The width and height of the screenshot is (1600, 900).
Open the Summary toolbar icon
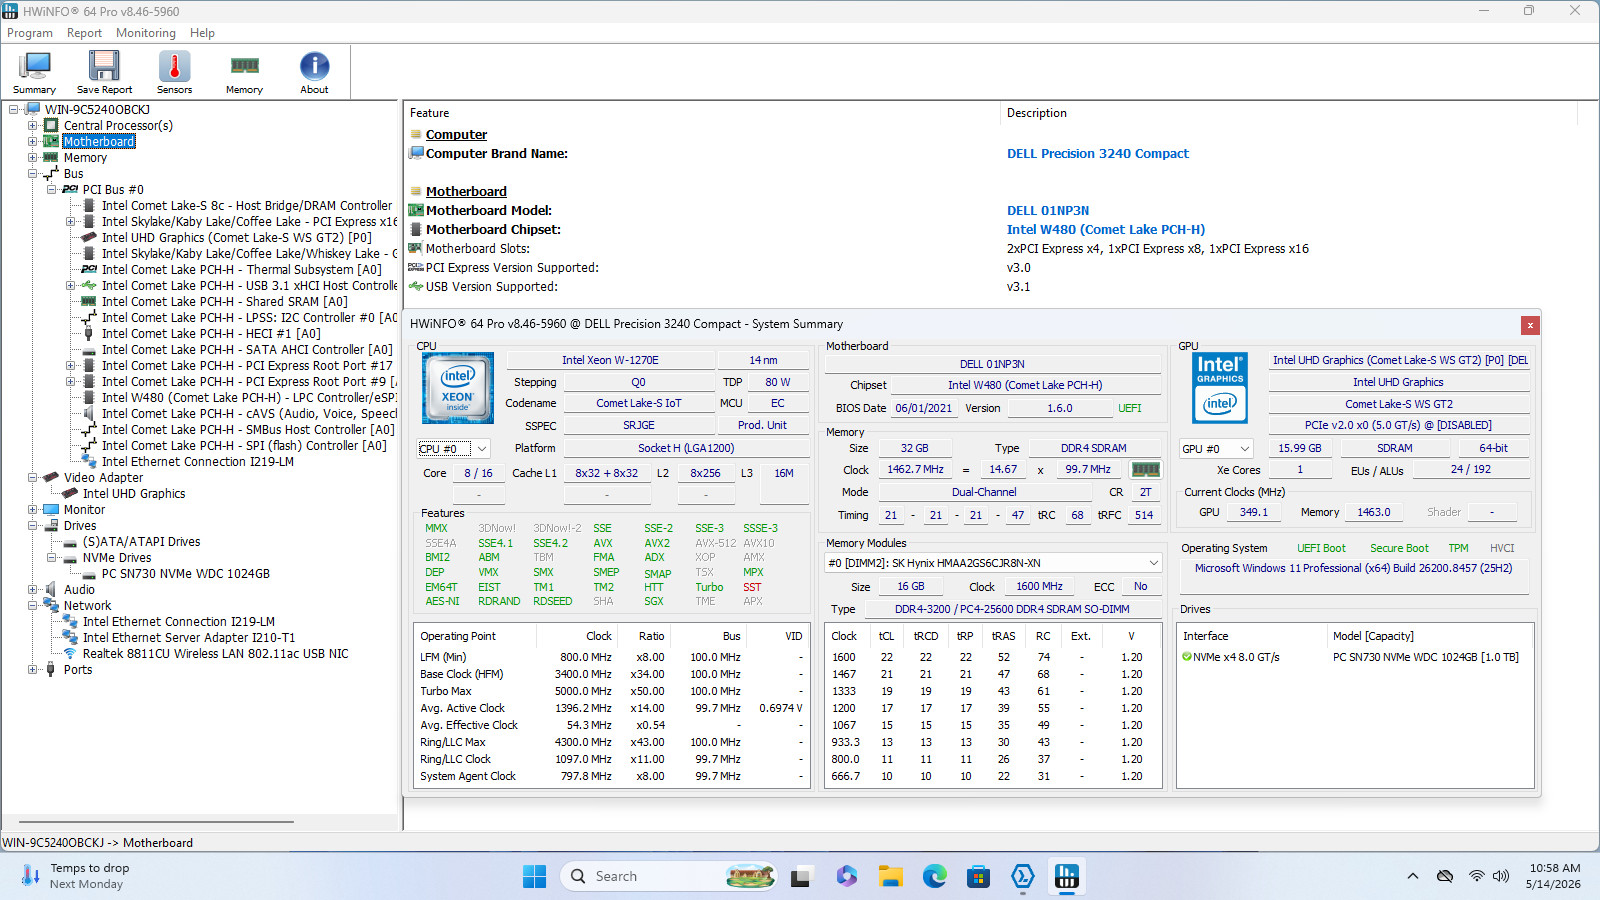pos(34,72)
